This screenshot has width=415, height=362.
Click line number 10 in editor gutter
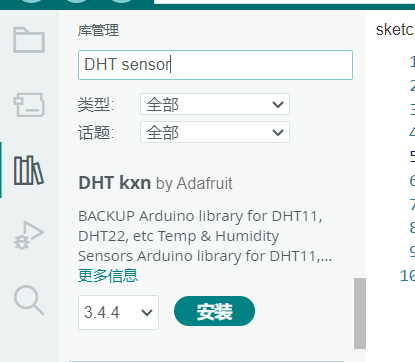tap(407, 276)
